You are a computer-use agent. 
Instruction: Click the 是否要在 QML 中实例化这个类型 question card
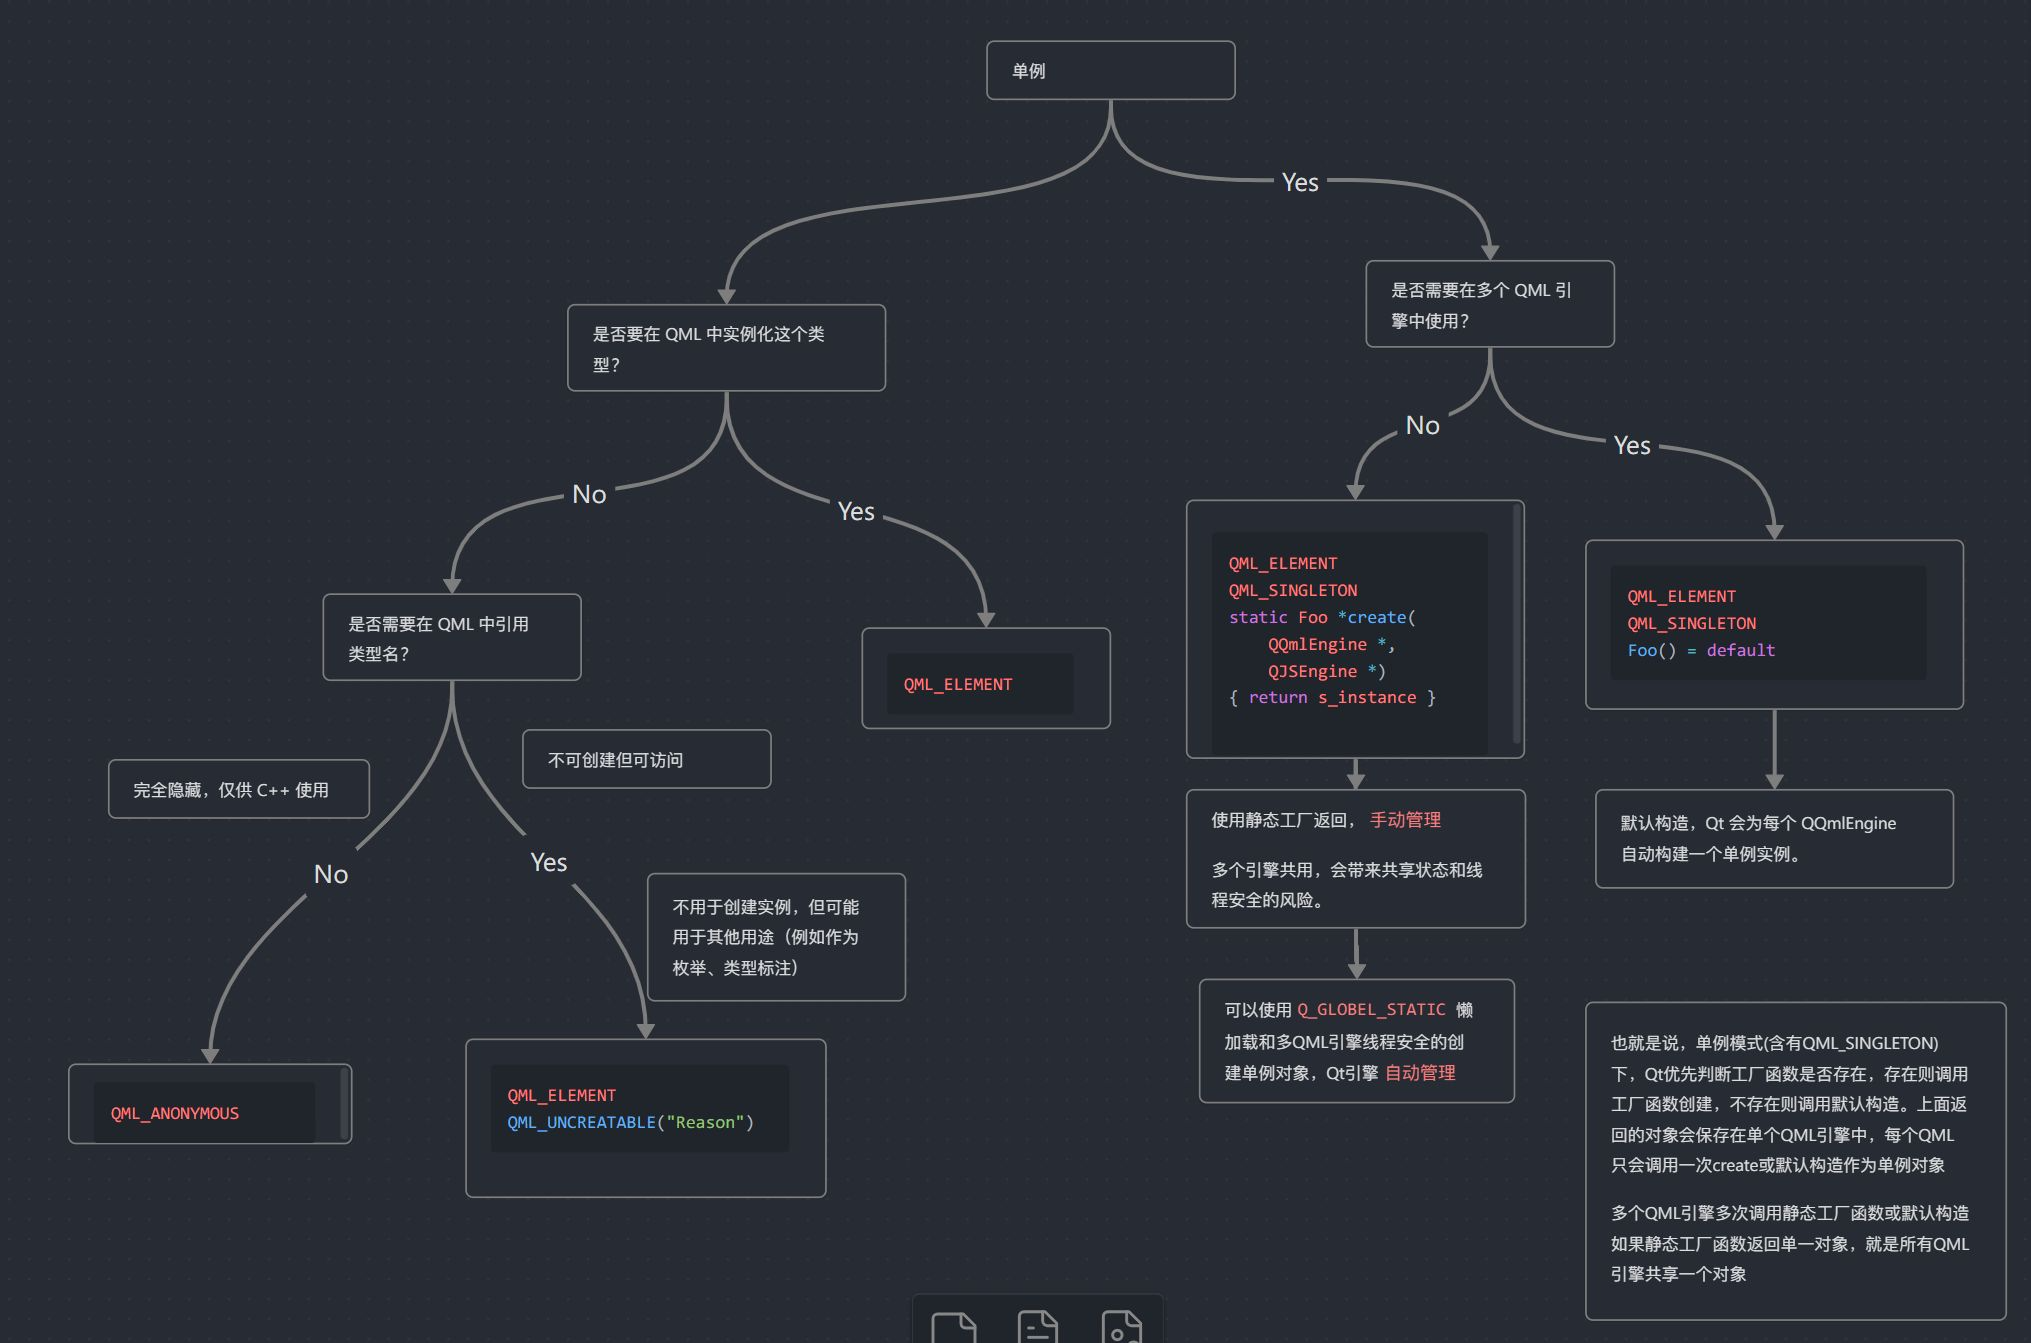726,348
